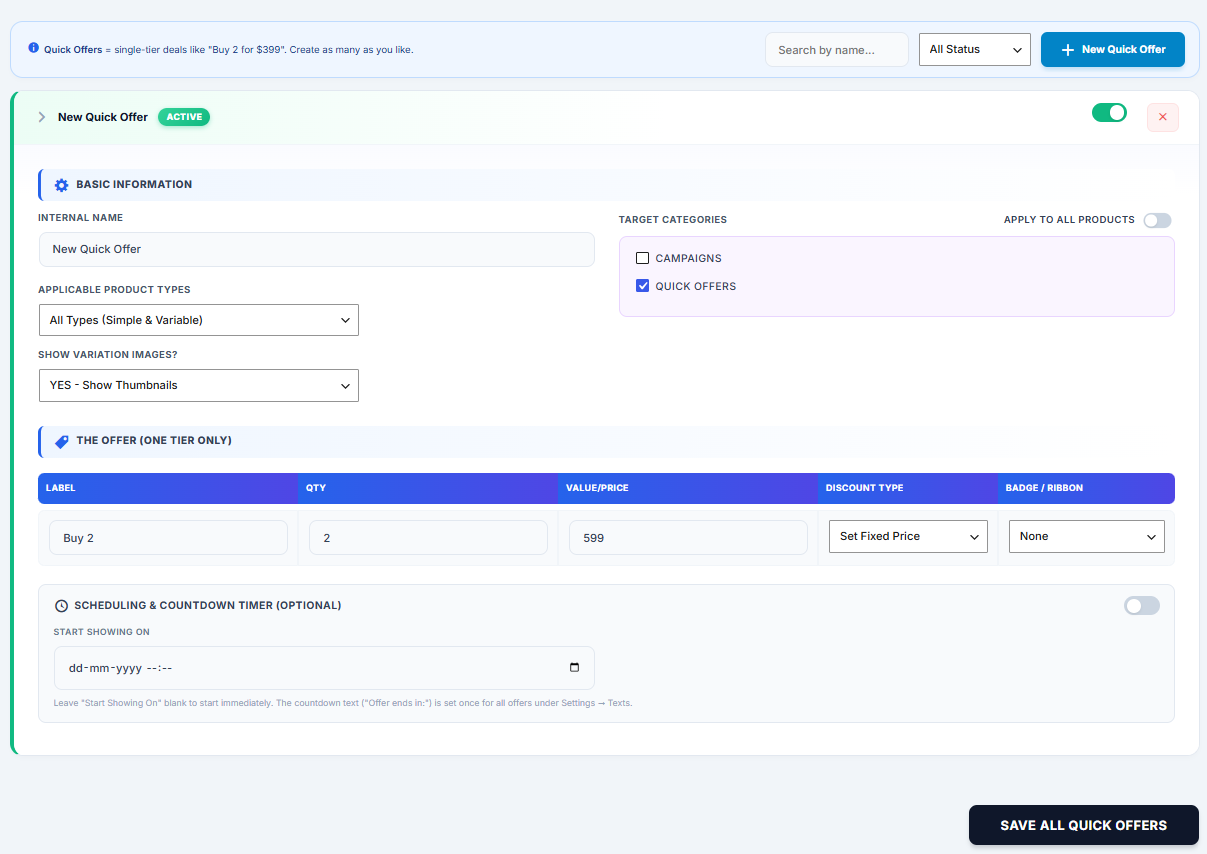Click the plus icon on New Quick Offer button
This screenshot has height=854, width=1207.
coord(1067,50)
